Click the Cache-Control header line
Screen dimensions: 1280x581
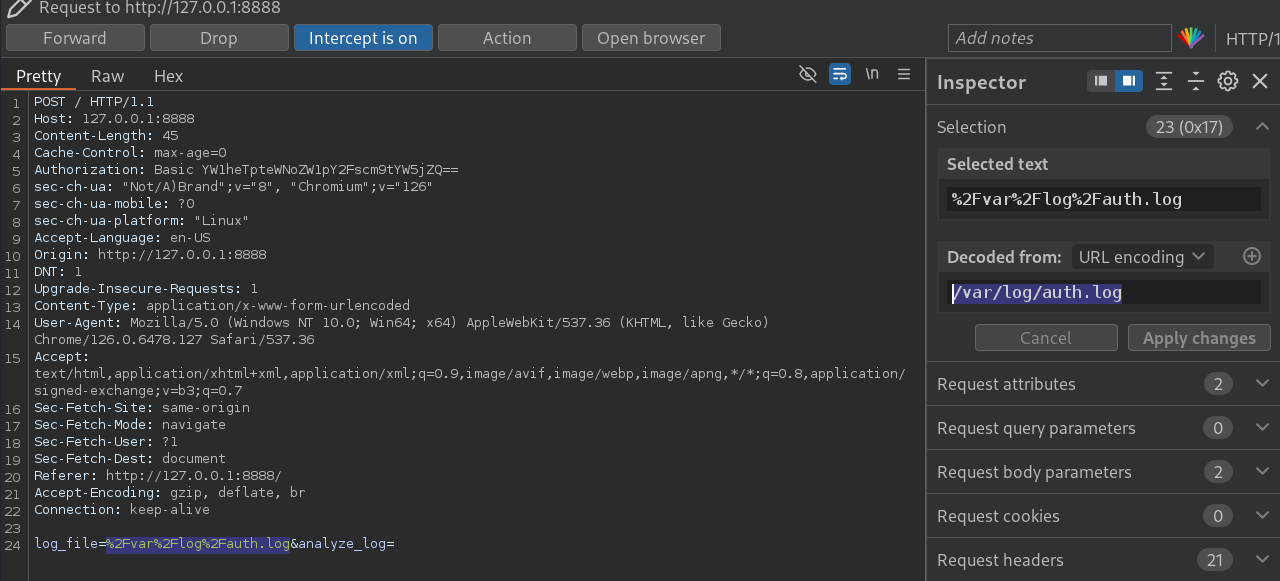click(130, 153)
